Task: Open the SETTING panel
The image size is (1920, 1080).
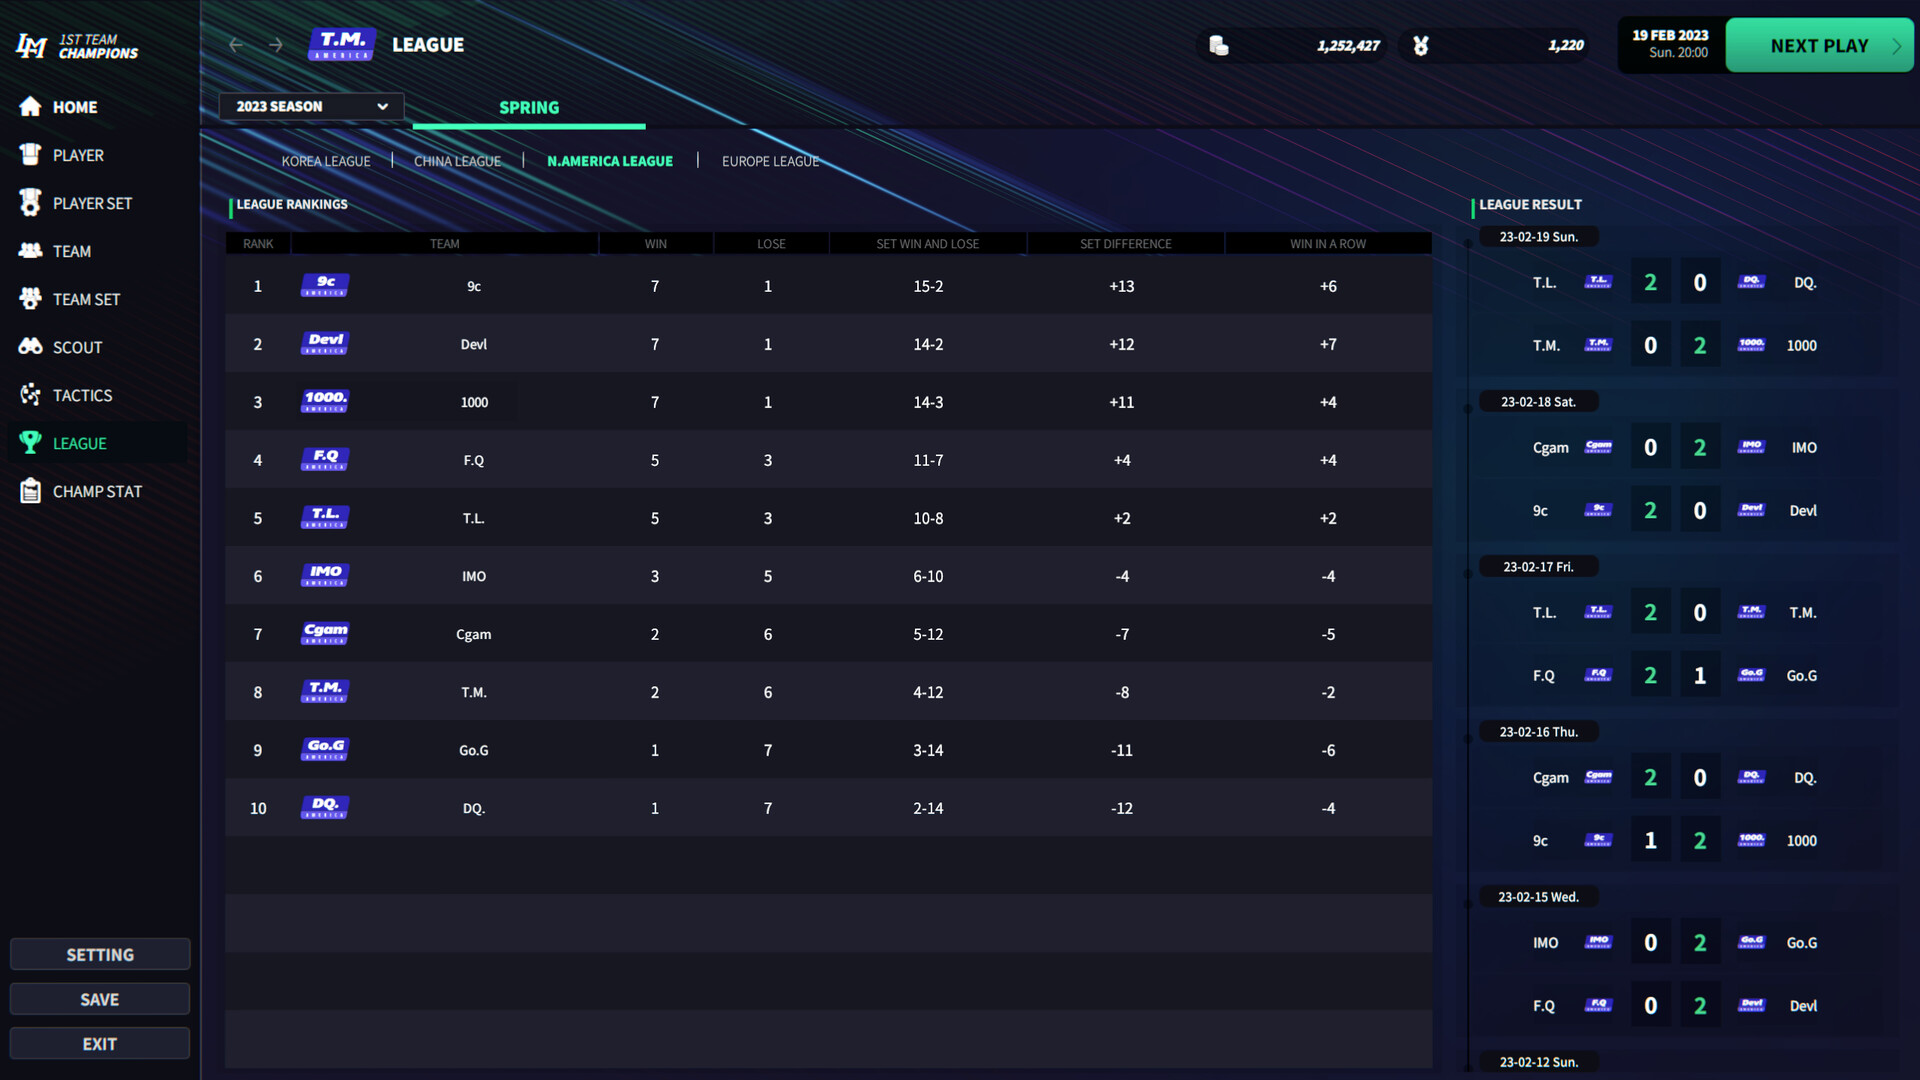Action: [x=99, y=954]
